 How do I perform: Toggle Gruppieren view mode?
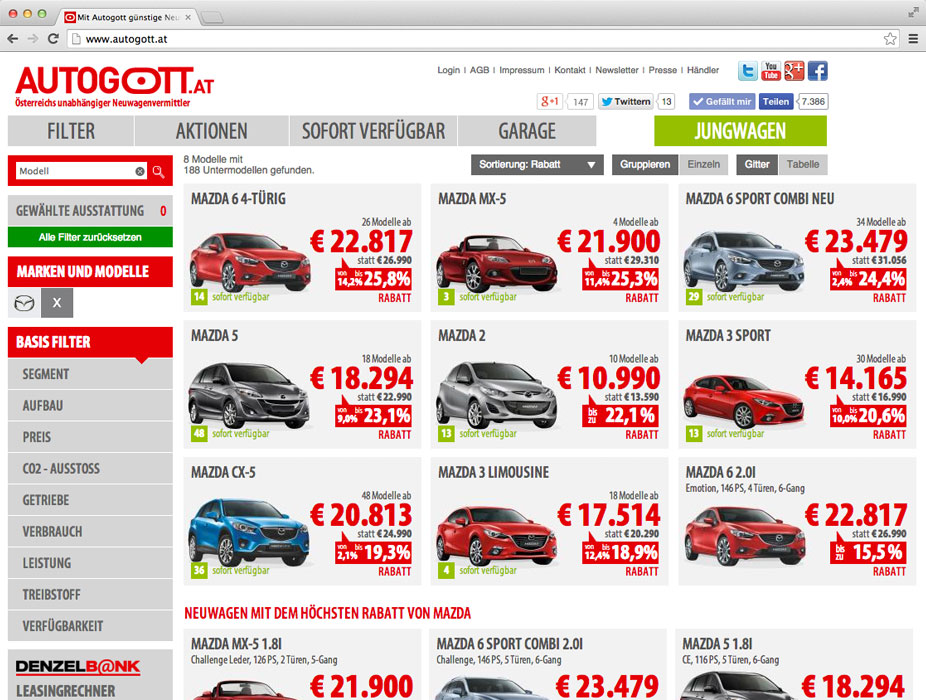[x=645, y=165]
